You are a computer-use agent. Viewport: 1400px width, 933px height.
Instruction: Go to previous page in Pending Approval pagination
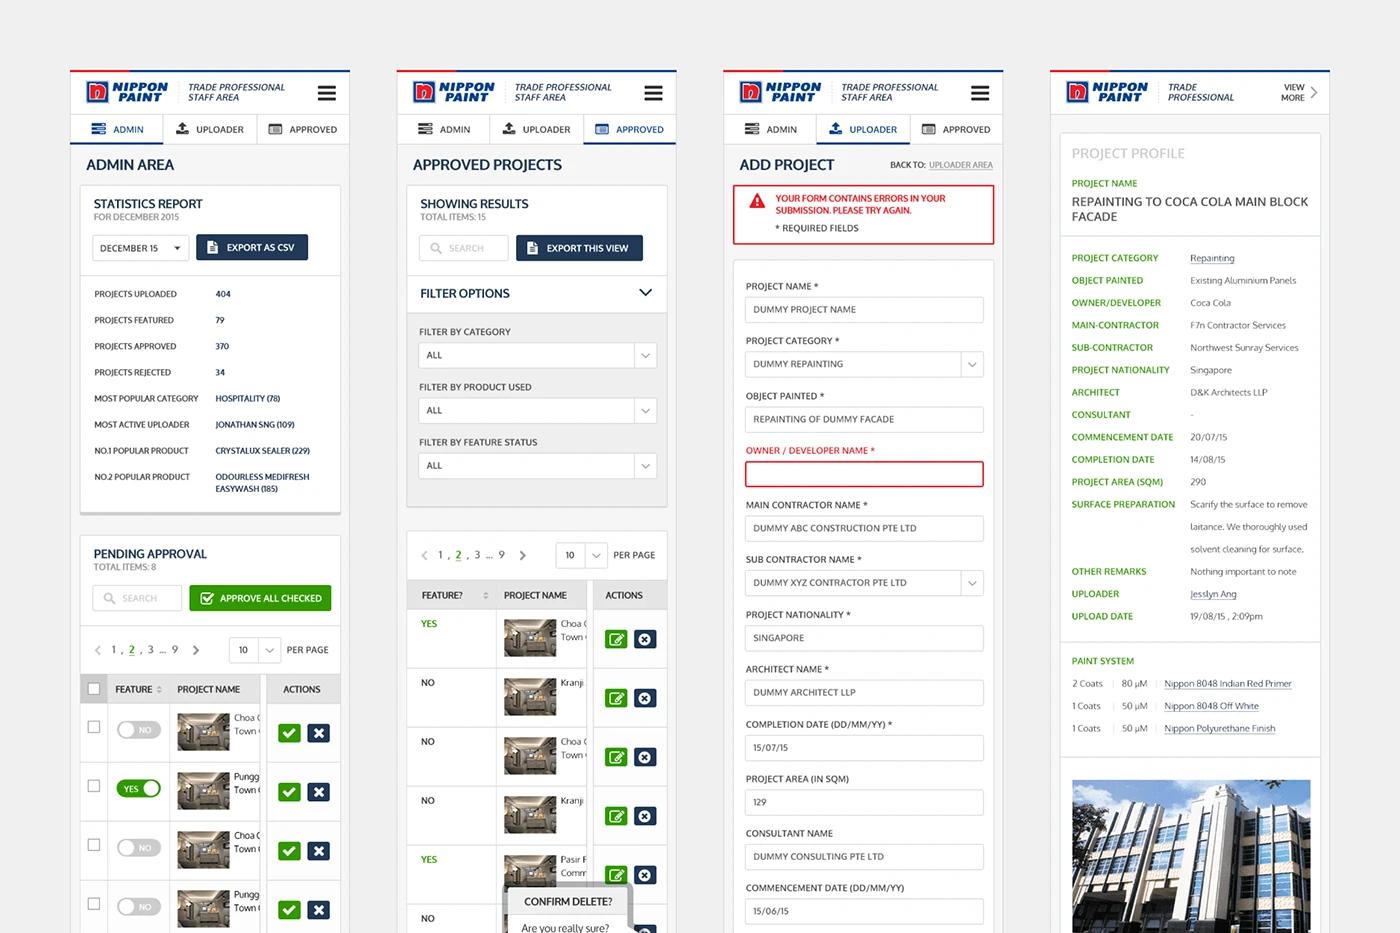click(98, 650)
